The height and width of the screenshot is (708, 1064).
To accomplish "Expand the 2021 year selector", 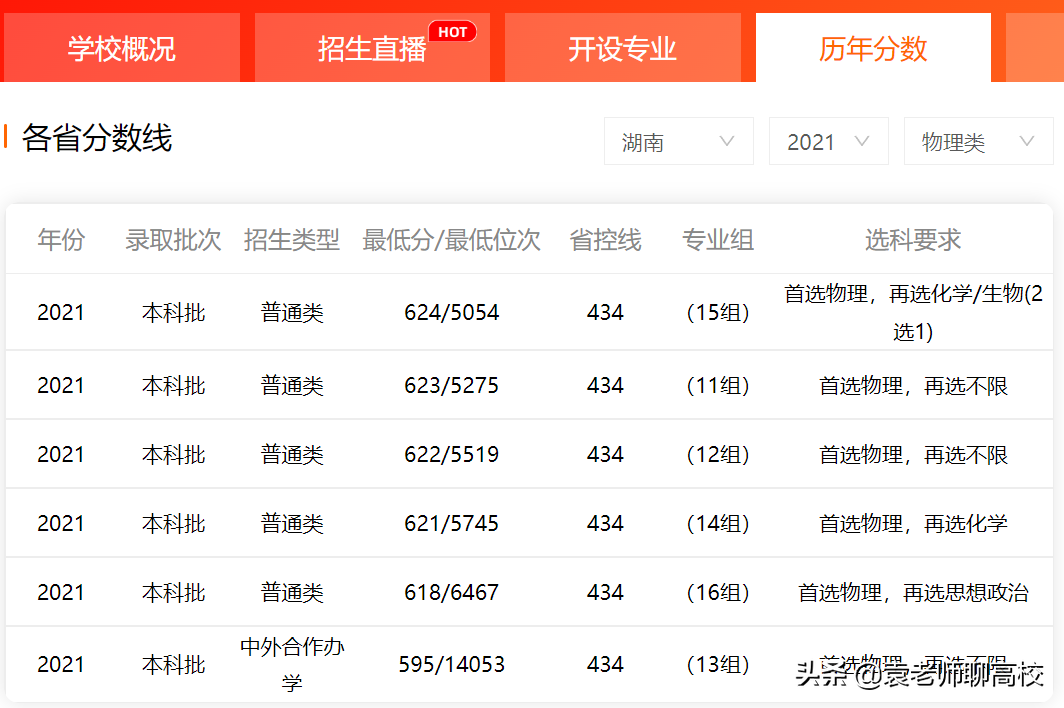I will click(x=828, y=141).
